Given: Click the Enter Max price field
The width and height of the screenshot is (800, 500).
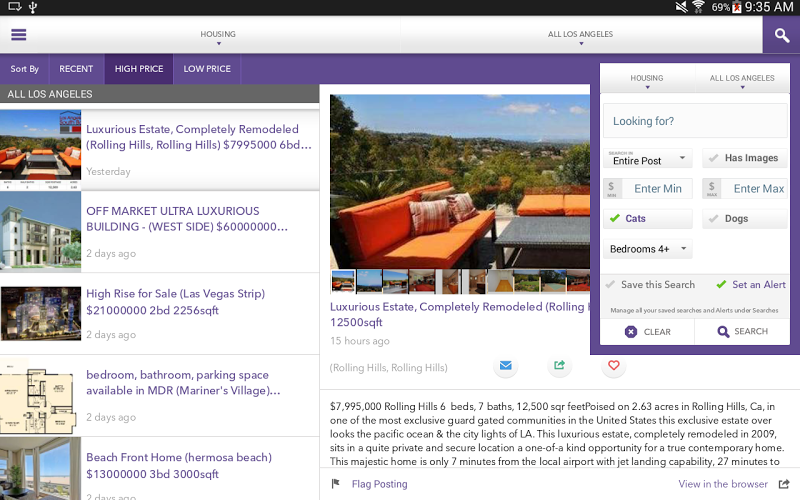Looking at the screenshot, I should (744, 189).
